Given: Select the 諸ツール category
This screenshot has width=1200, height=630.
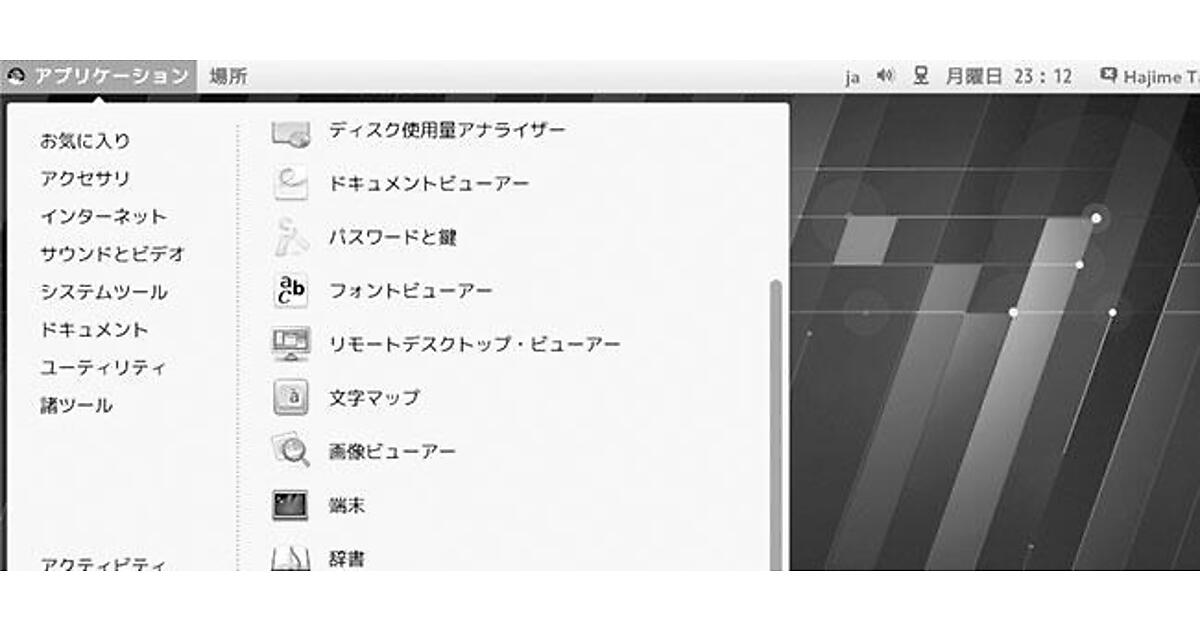Looking at the screenshot, I should (x=76, y=406).
